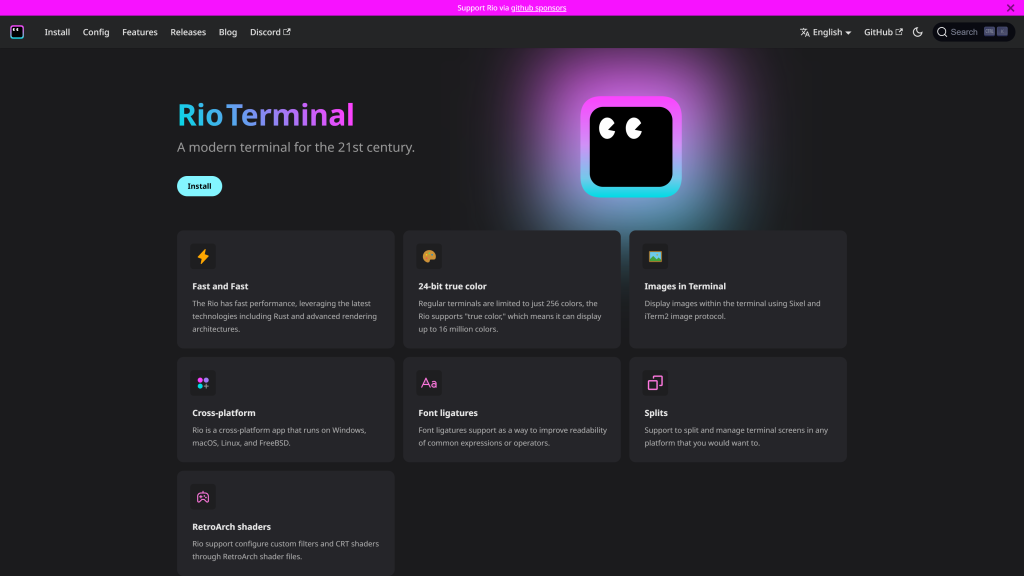Click the 24-bit true color heading
This screenshot has height=576, width=1024.
click(x=452, y=286)
